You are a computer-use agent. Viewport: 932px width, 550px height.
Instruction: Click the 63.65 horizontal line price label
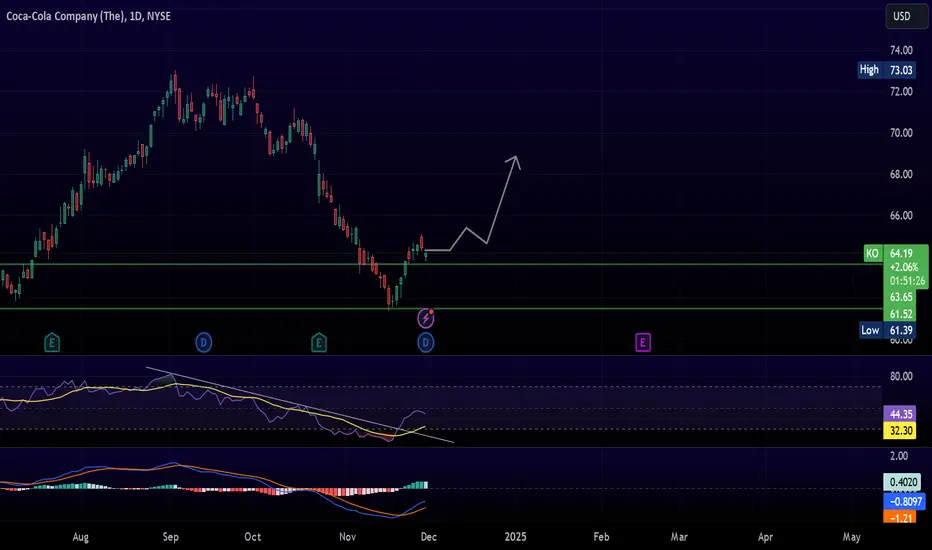901,297
